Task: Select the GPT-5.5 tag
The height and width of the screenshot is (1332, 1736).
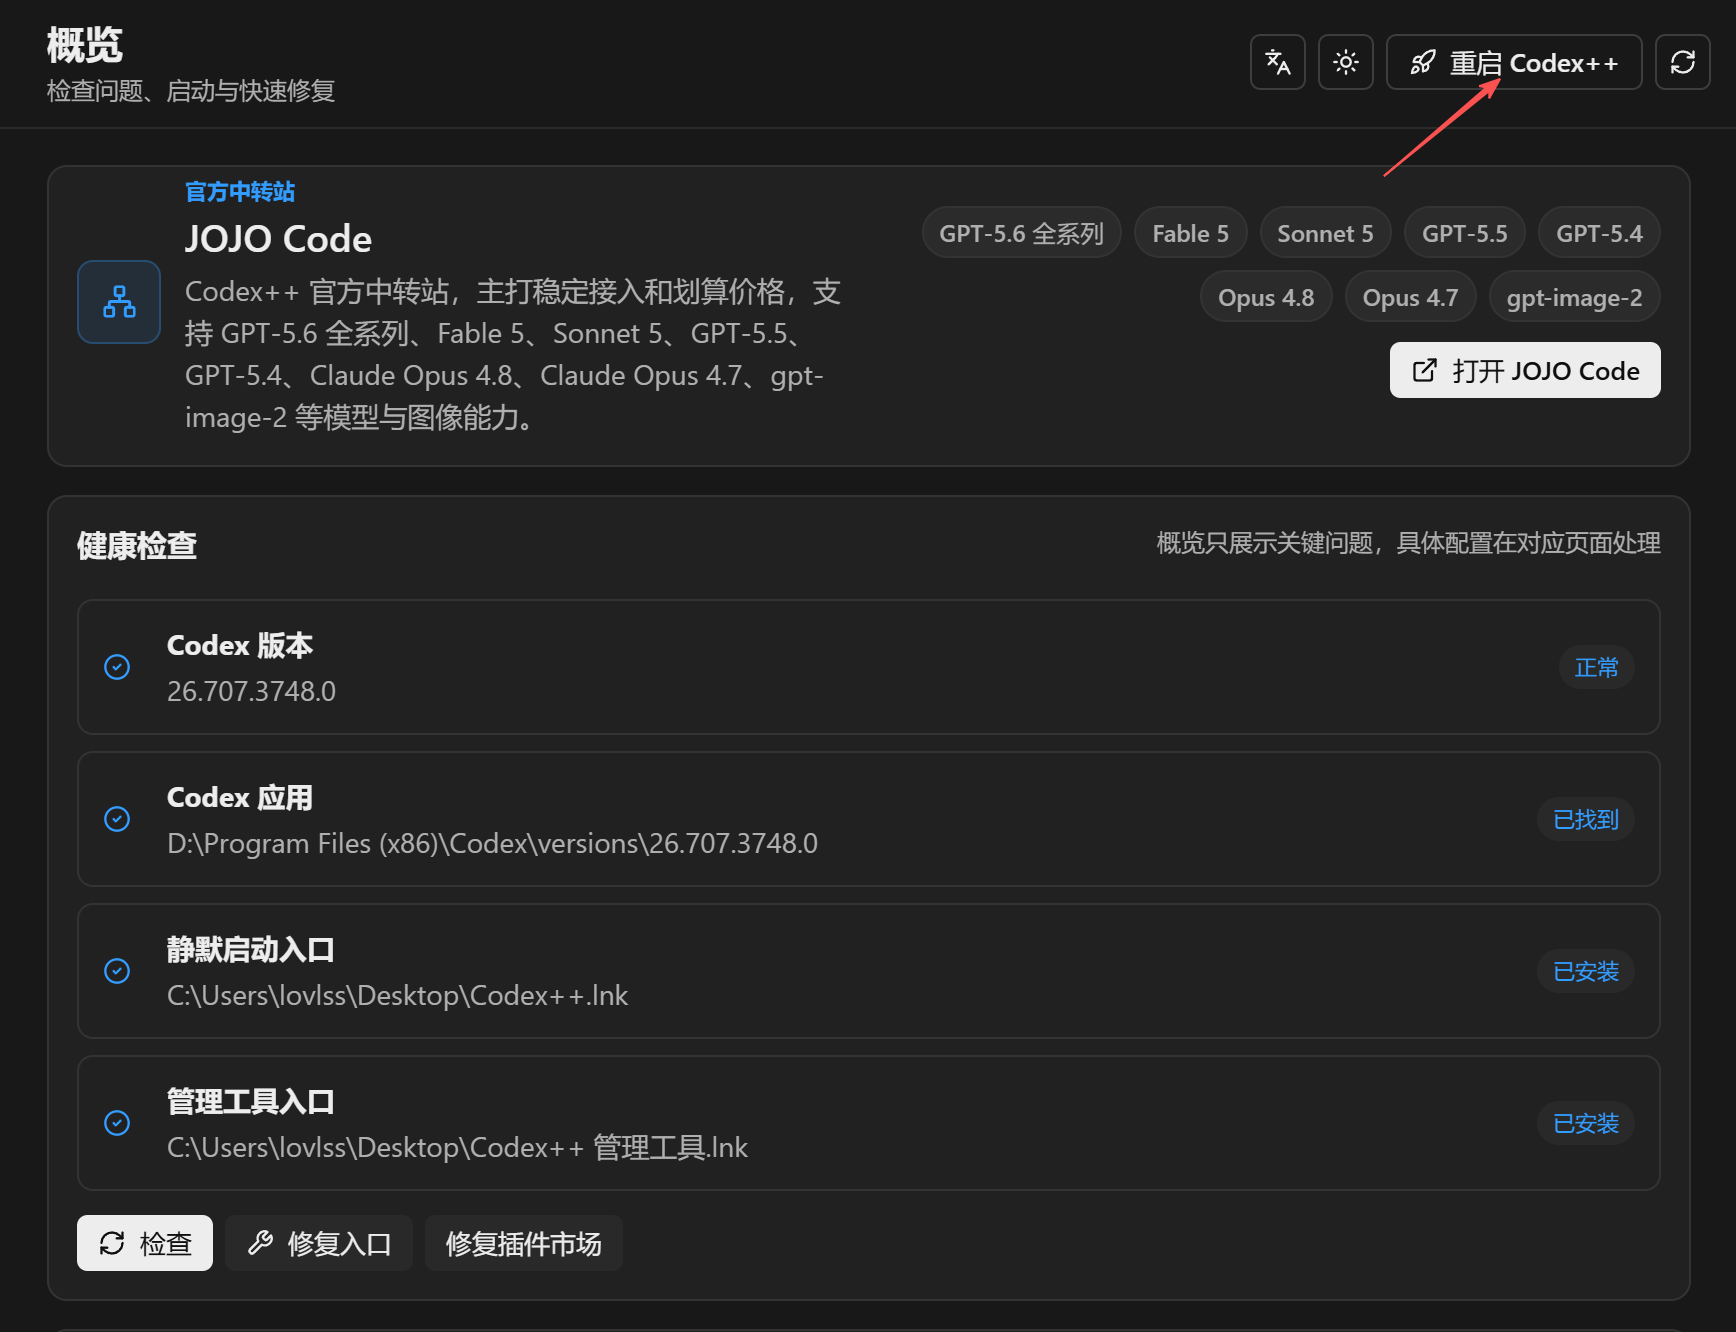Action: coord(1465,233)
